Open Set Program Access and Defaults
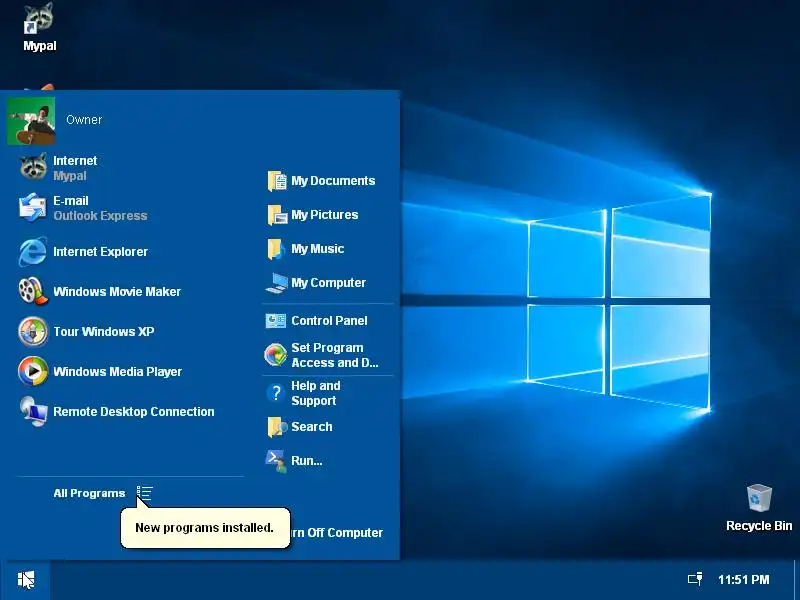This screenshot has width=800, height=600. pyautogui.click(x=321, y=355)
